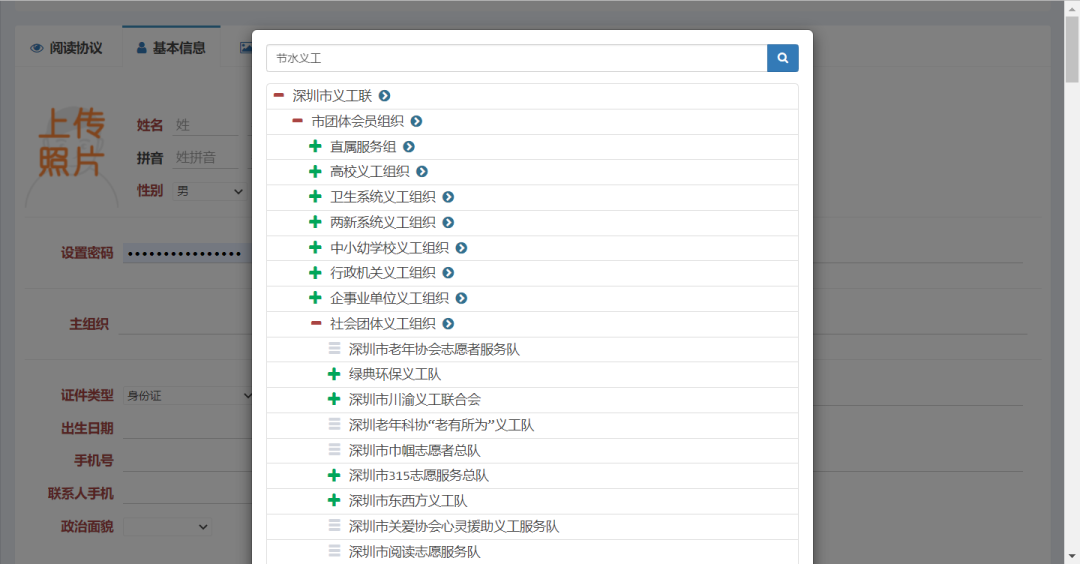This screenshot has width=1080, height=564.
Task: Expand the 深圳市川渝义工联合会 node
Action: tap(333, 399)
